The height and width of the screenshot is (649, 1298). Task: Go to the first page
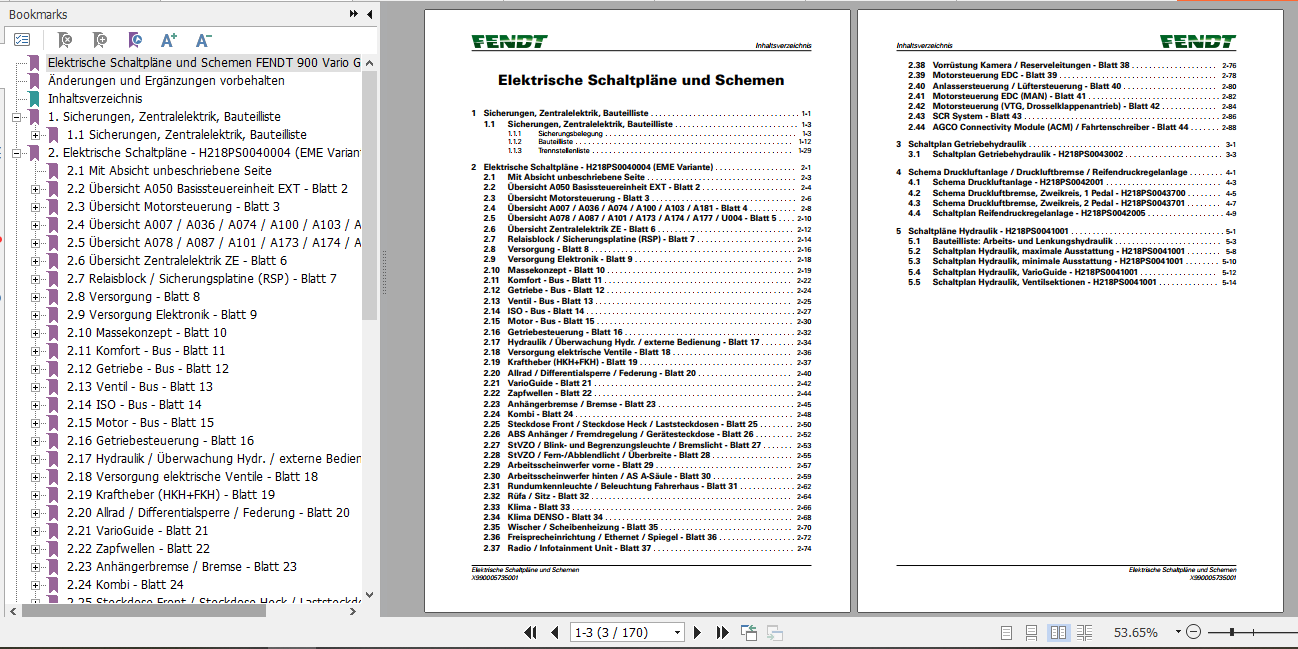(x=532, y=632)
